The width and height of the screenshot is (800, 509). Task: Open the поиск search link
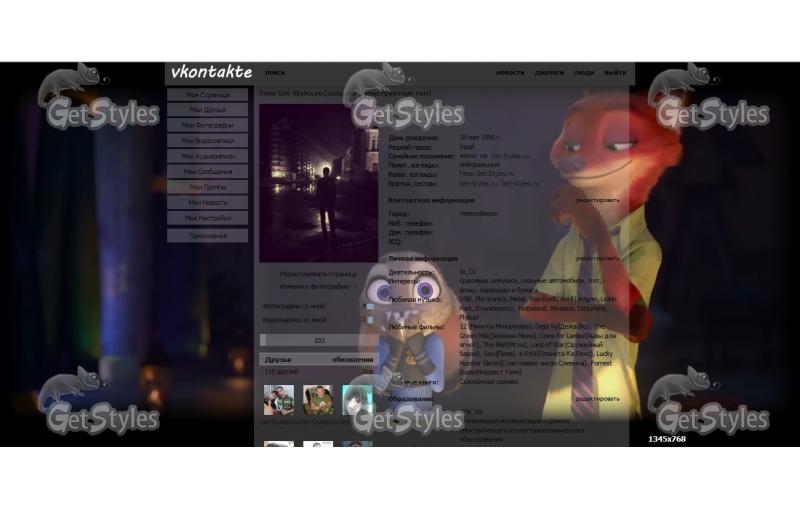tap(275, 72)
